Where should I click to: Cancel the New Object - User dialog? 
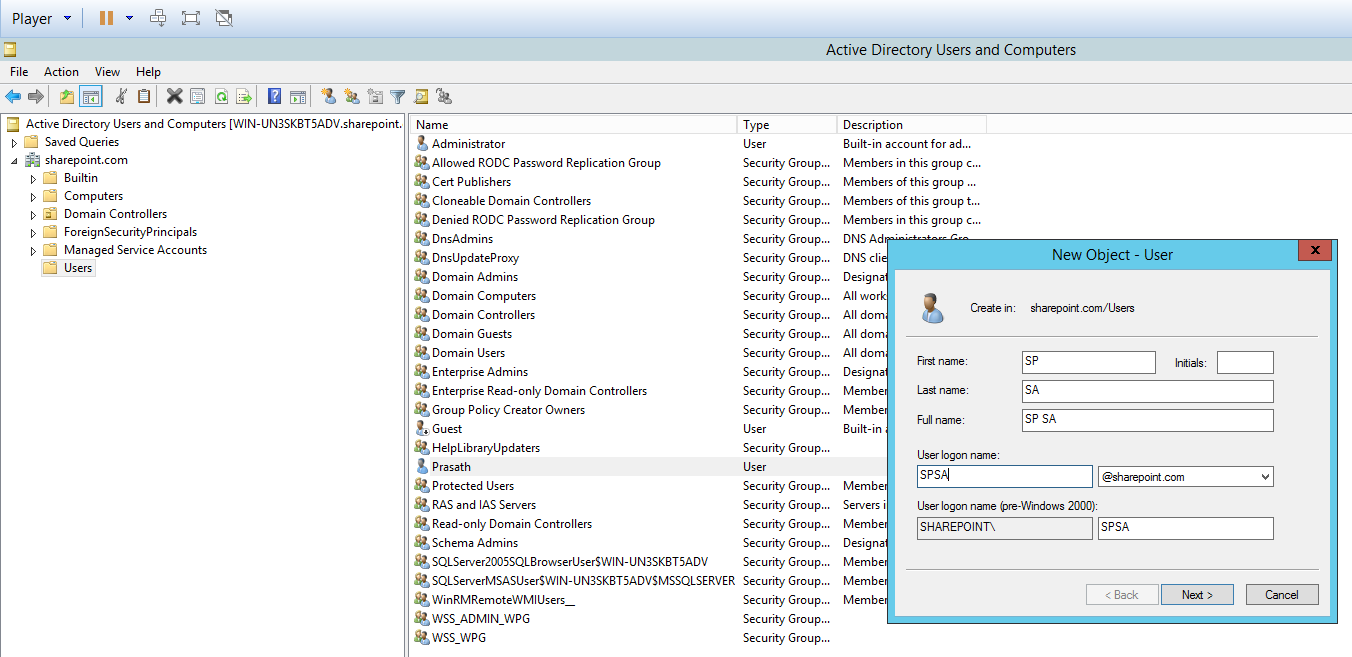point(1281,595)
